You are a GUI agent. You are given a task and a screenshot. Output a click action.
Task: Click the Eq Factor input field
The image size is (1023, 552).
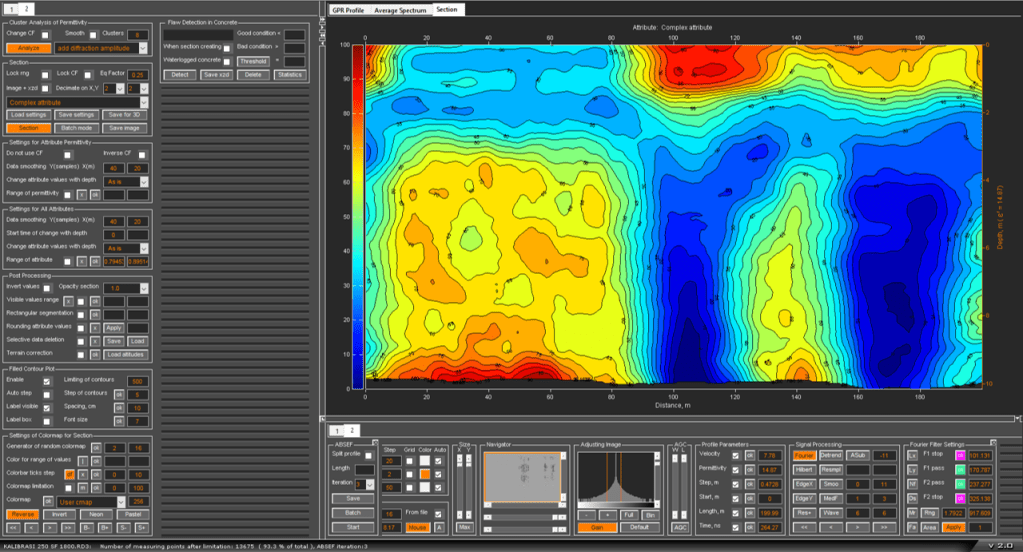138,74
